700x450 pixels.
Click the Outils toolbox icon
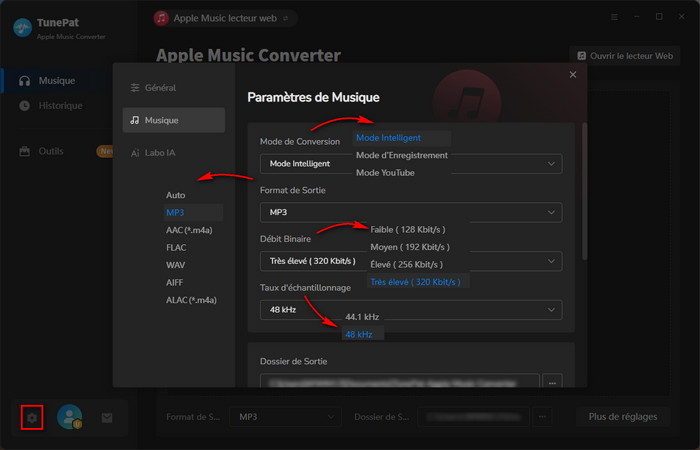coord(25,151)
